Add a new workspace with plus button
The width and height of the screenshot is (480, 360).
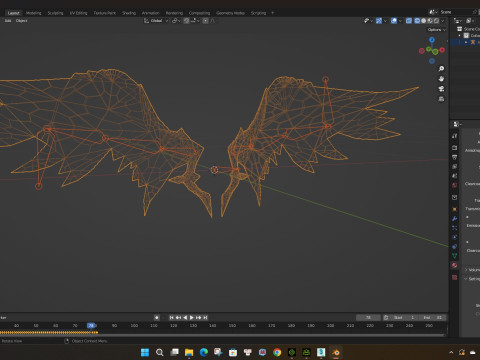pyautogui.click(x=272, y=13)
